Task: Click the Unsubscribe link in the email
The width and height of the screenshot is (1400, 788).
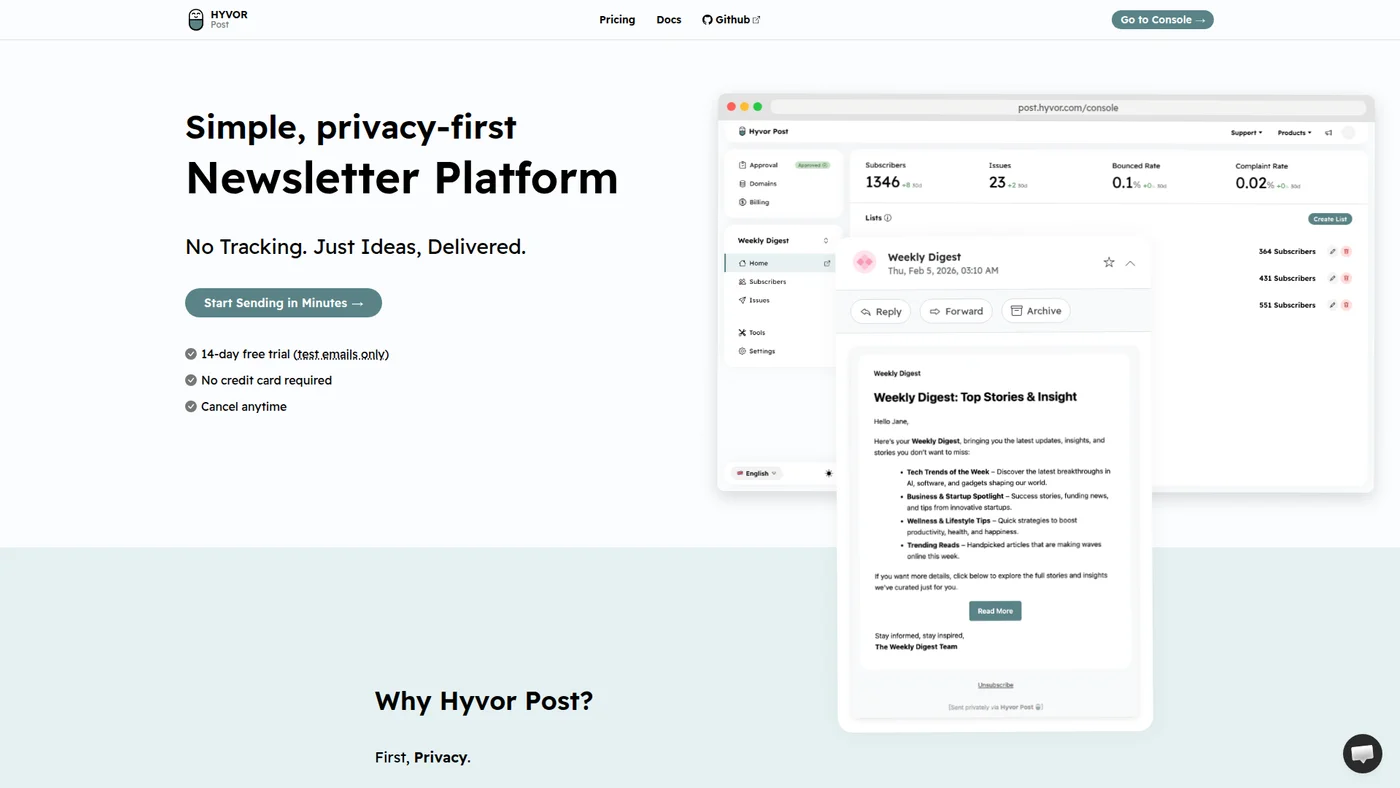Action: 995,685
